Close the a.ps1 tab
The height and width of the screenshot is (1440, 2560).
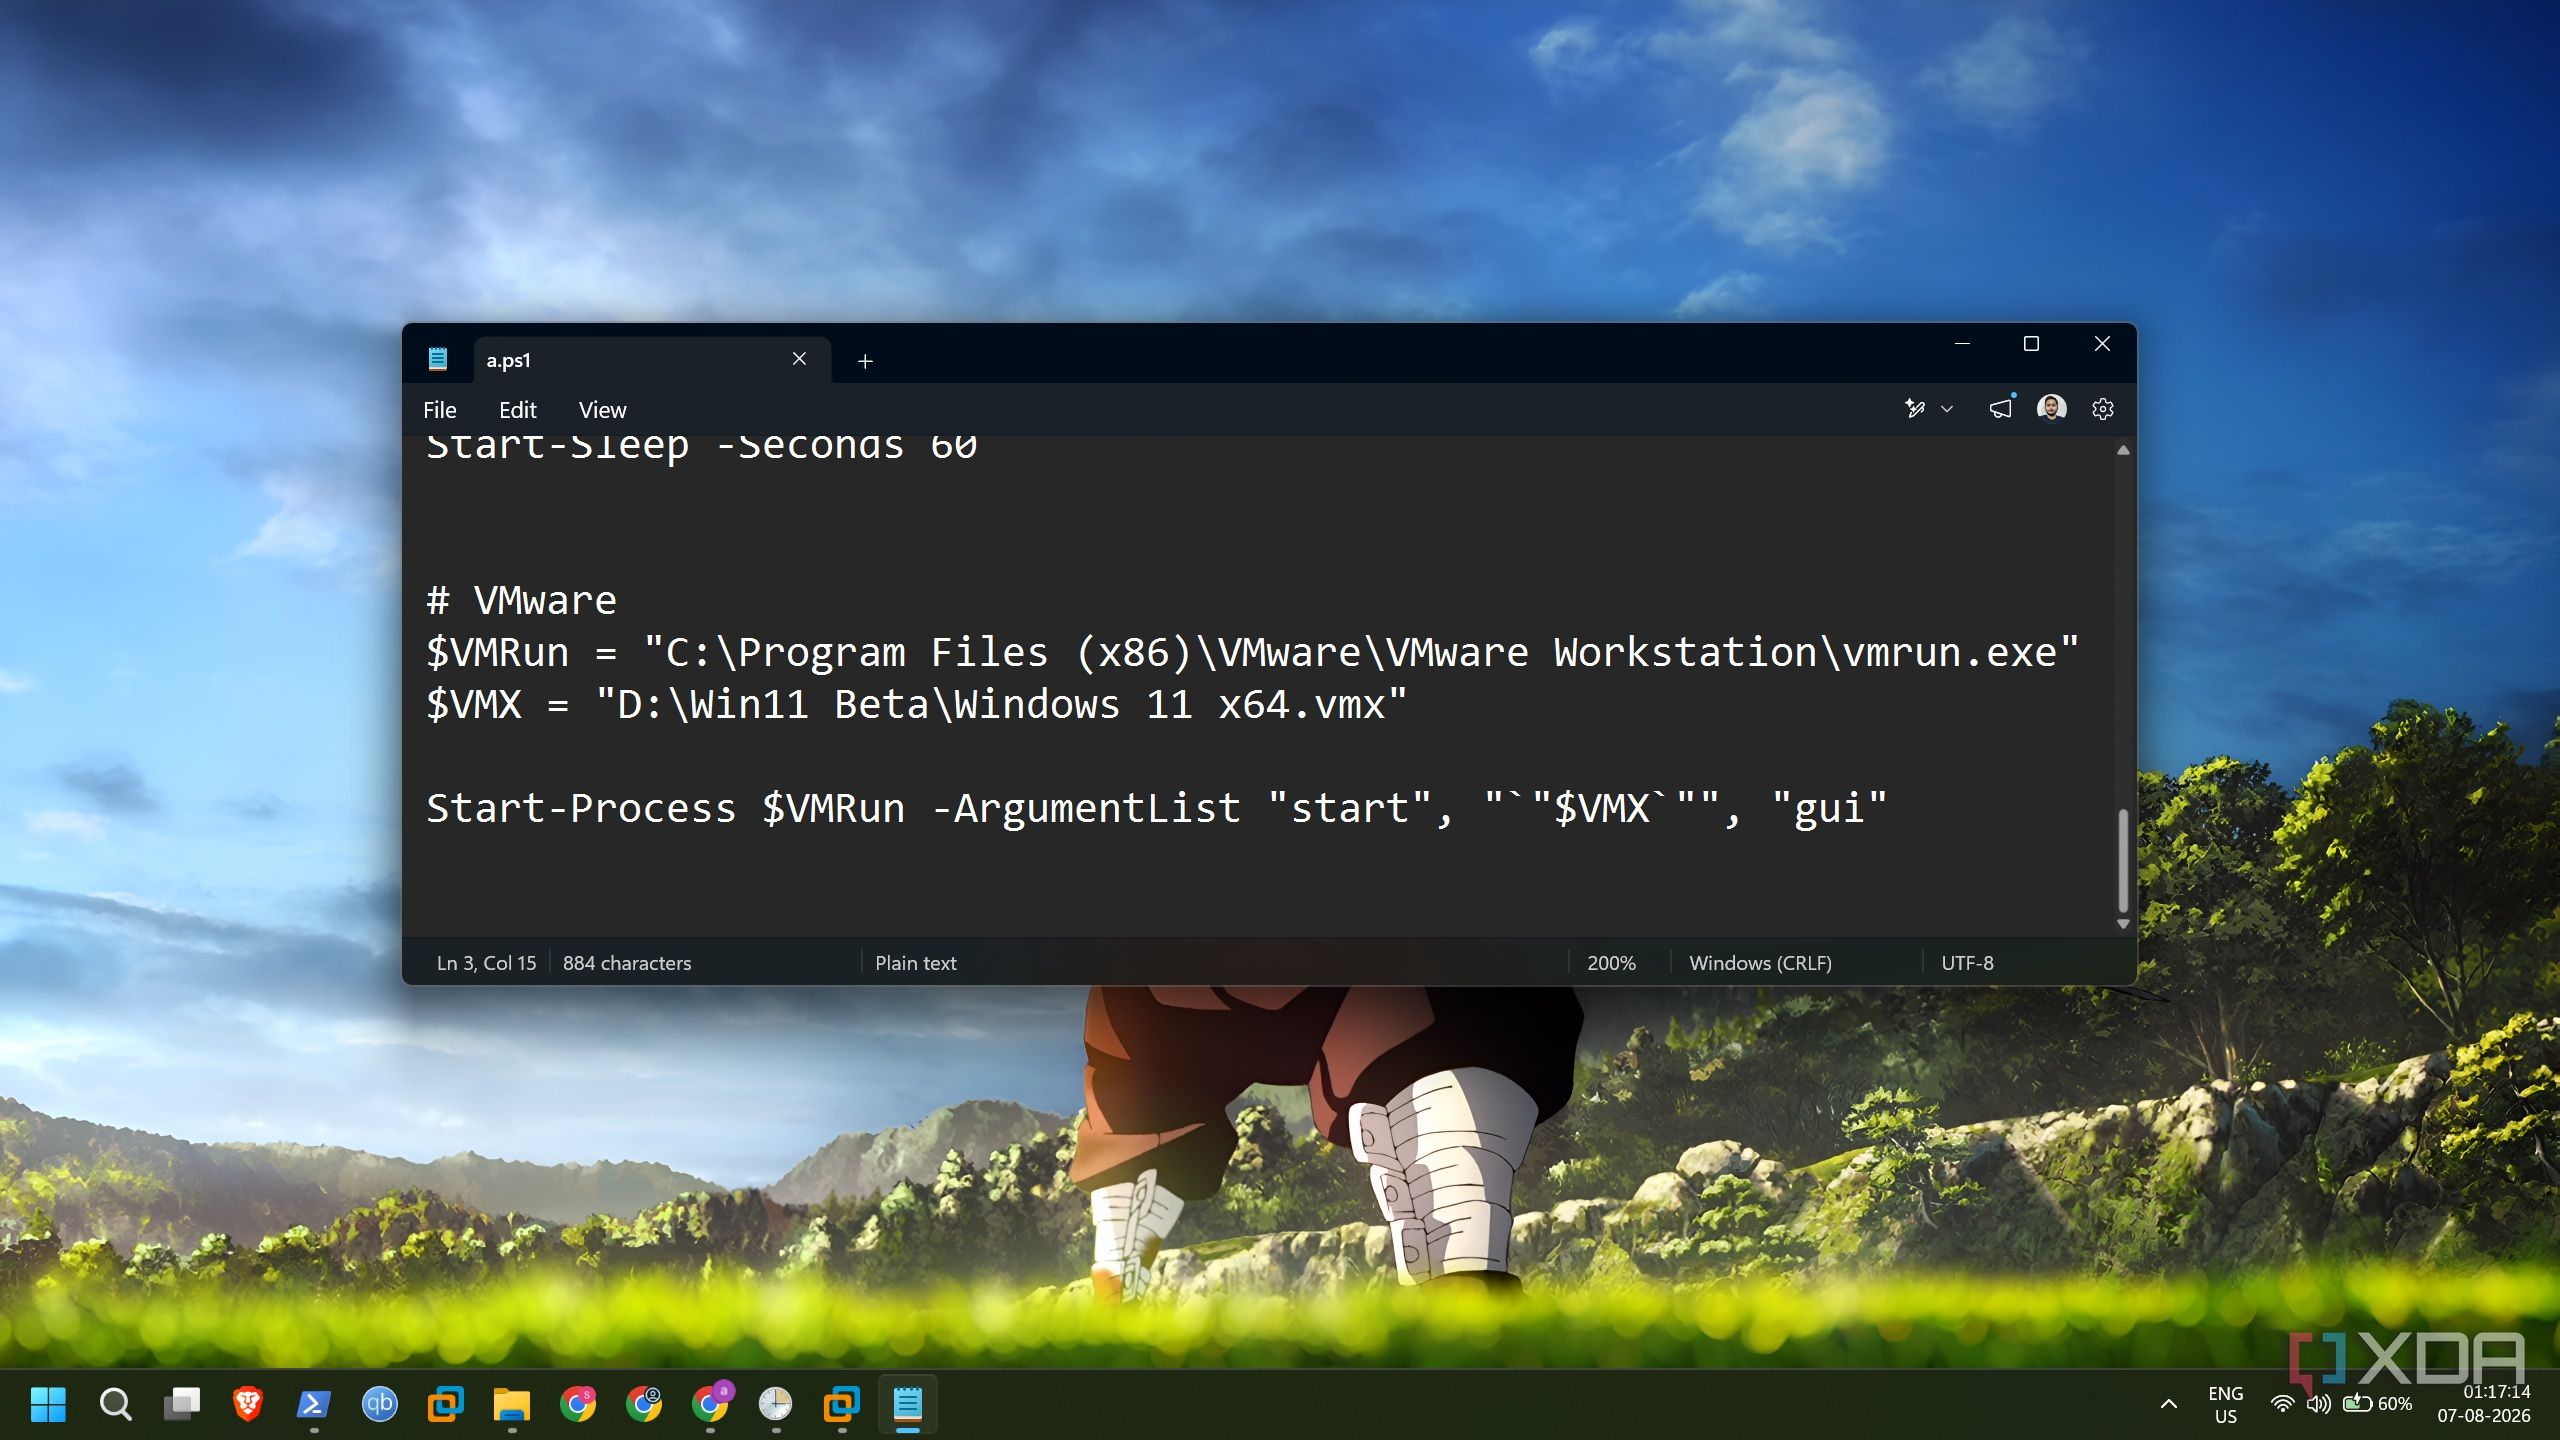coord(799,359)
